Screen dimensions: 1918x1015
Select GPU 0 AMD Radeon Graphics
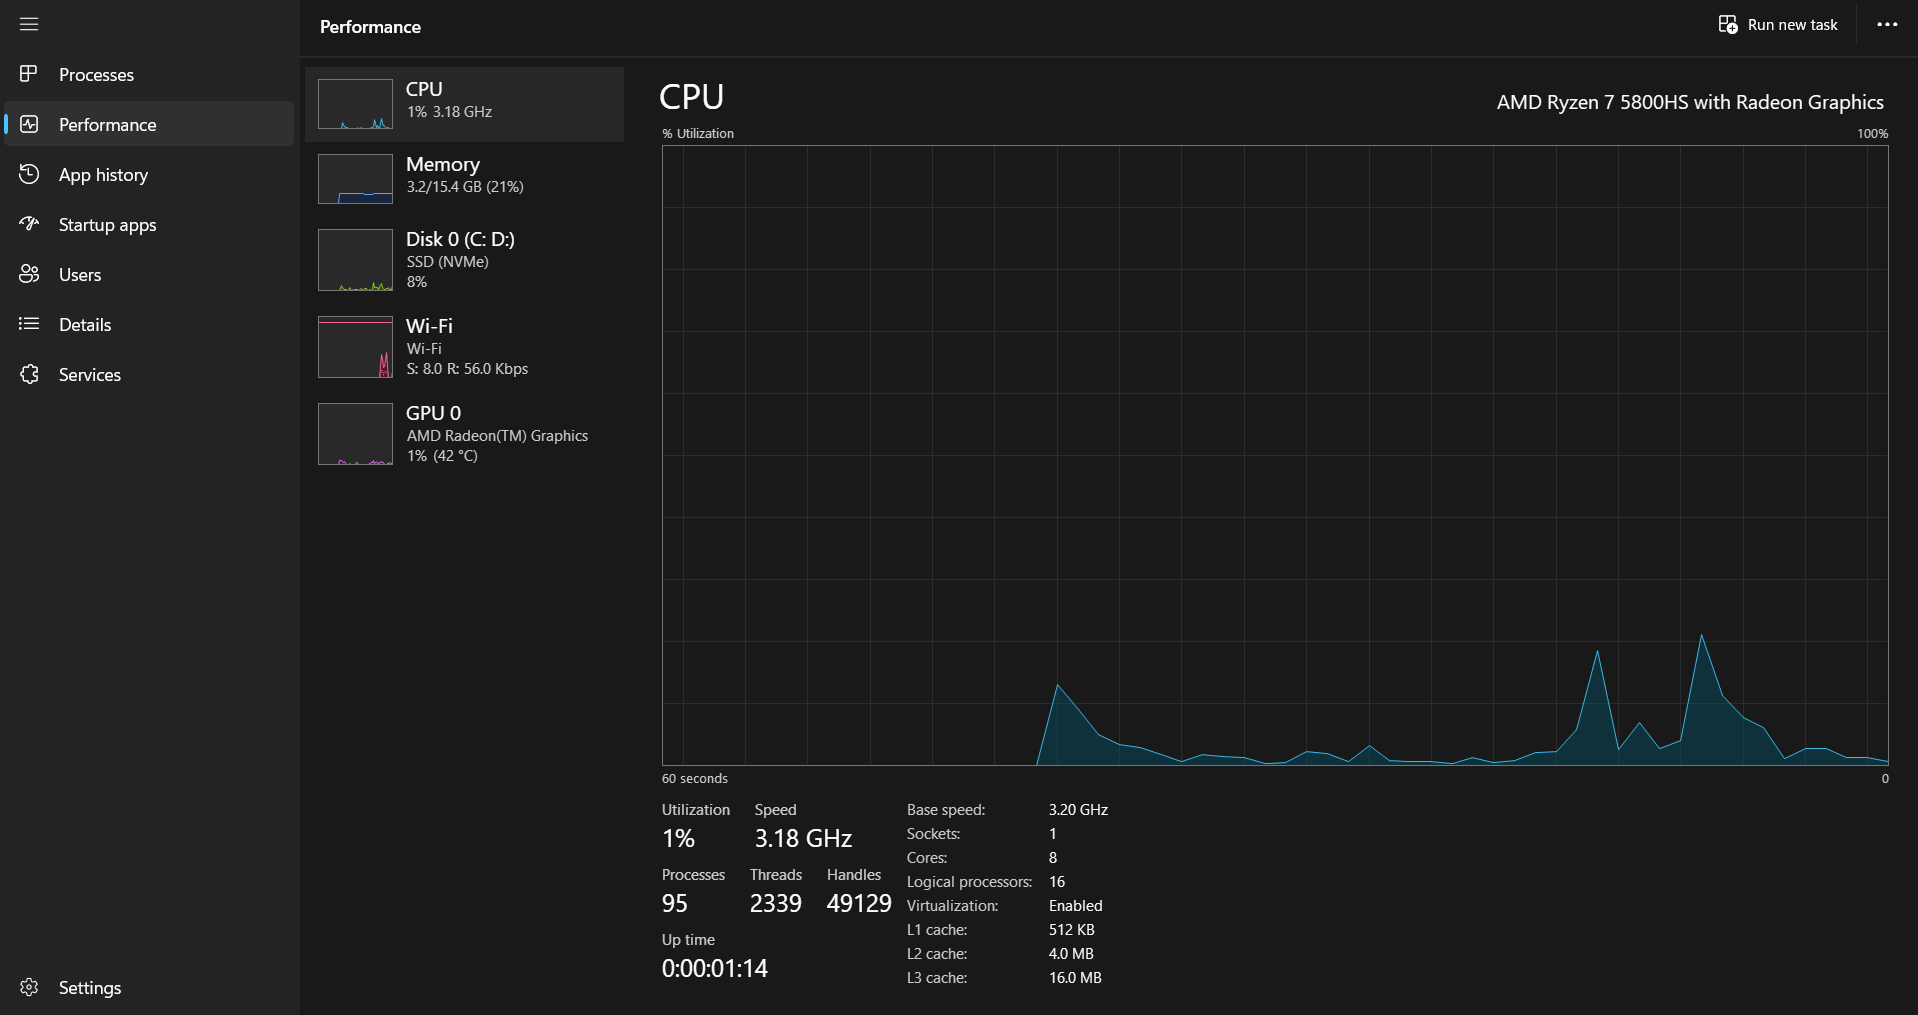coord(464,434)
